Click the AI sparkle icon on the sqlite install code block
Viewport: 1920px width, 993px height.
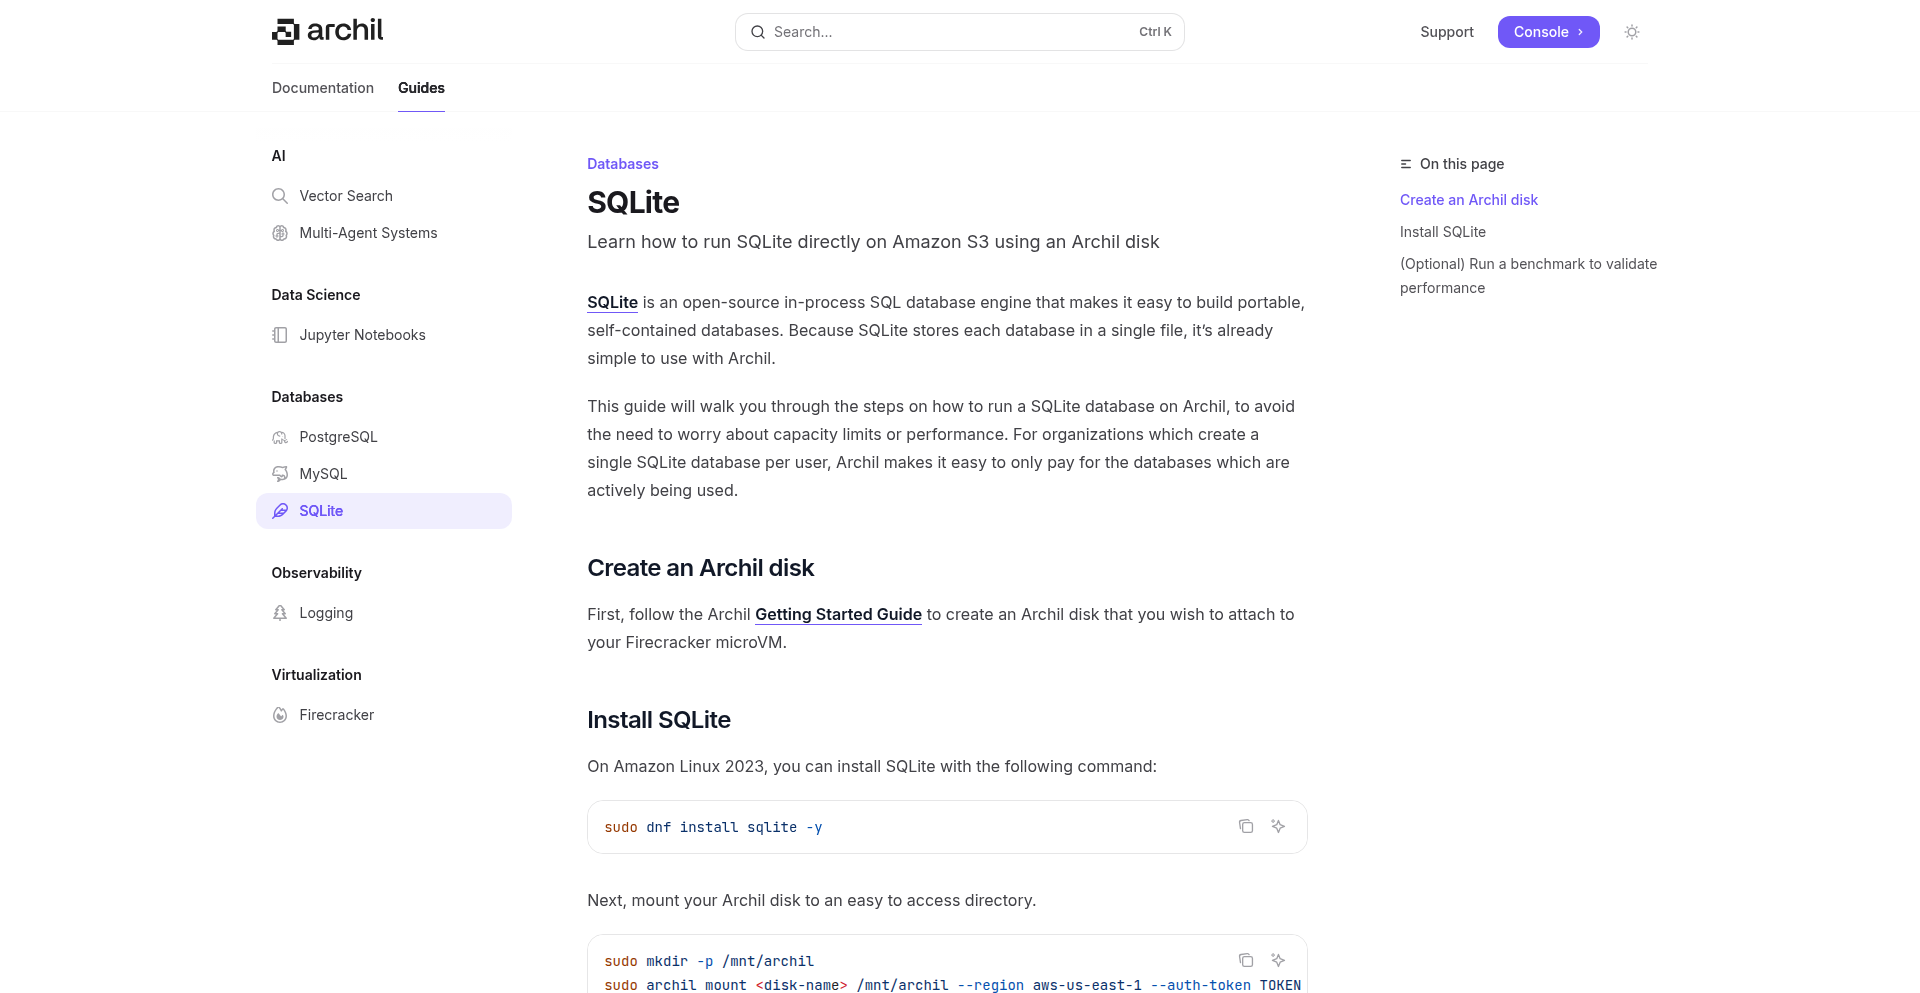coord(1278,826)
